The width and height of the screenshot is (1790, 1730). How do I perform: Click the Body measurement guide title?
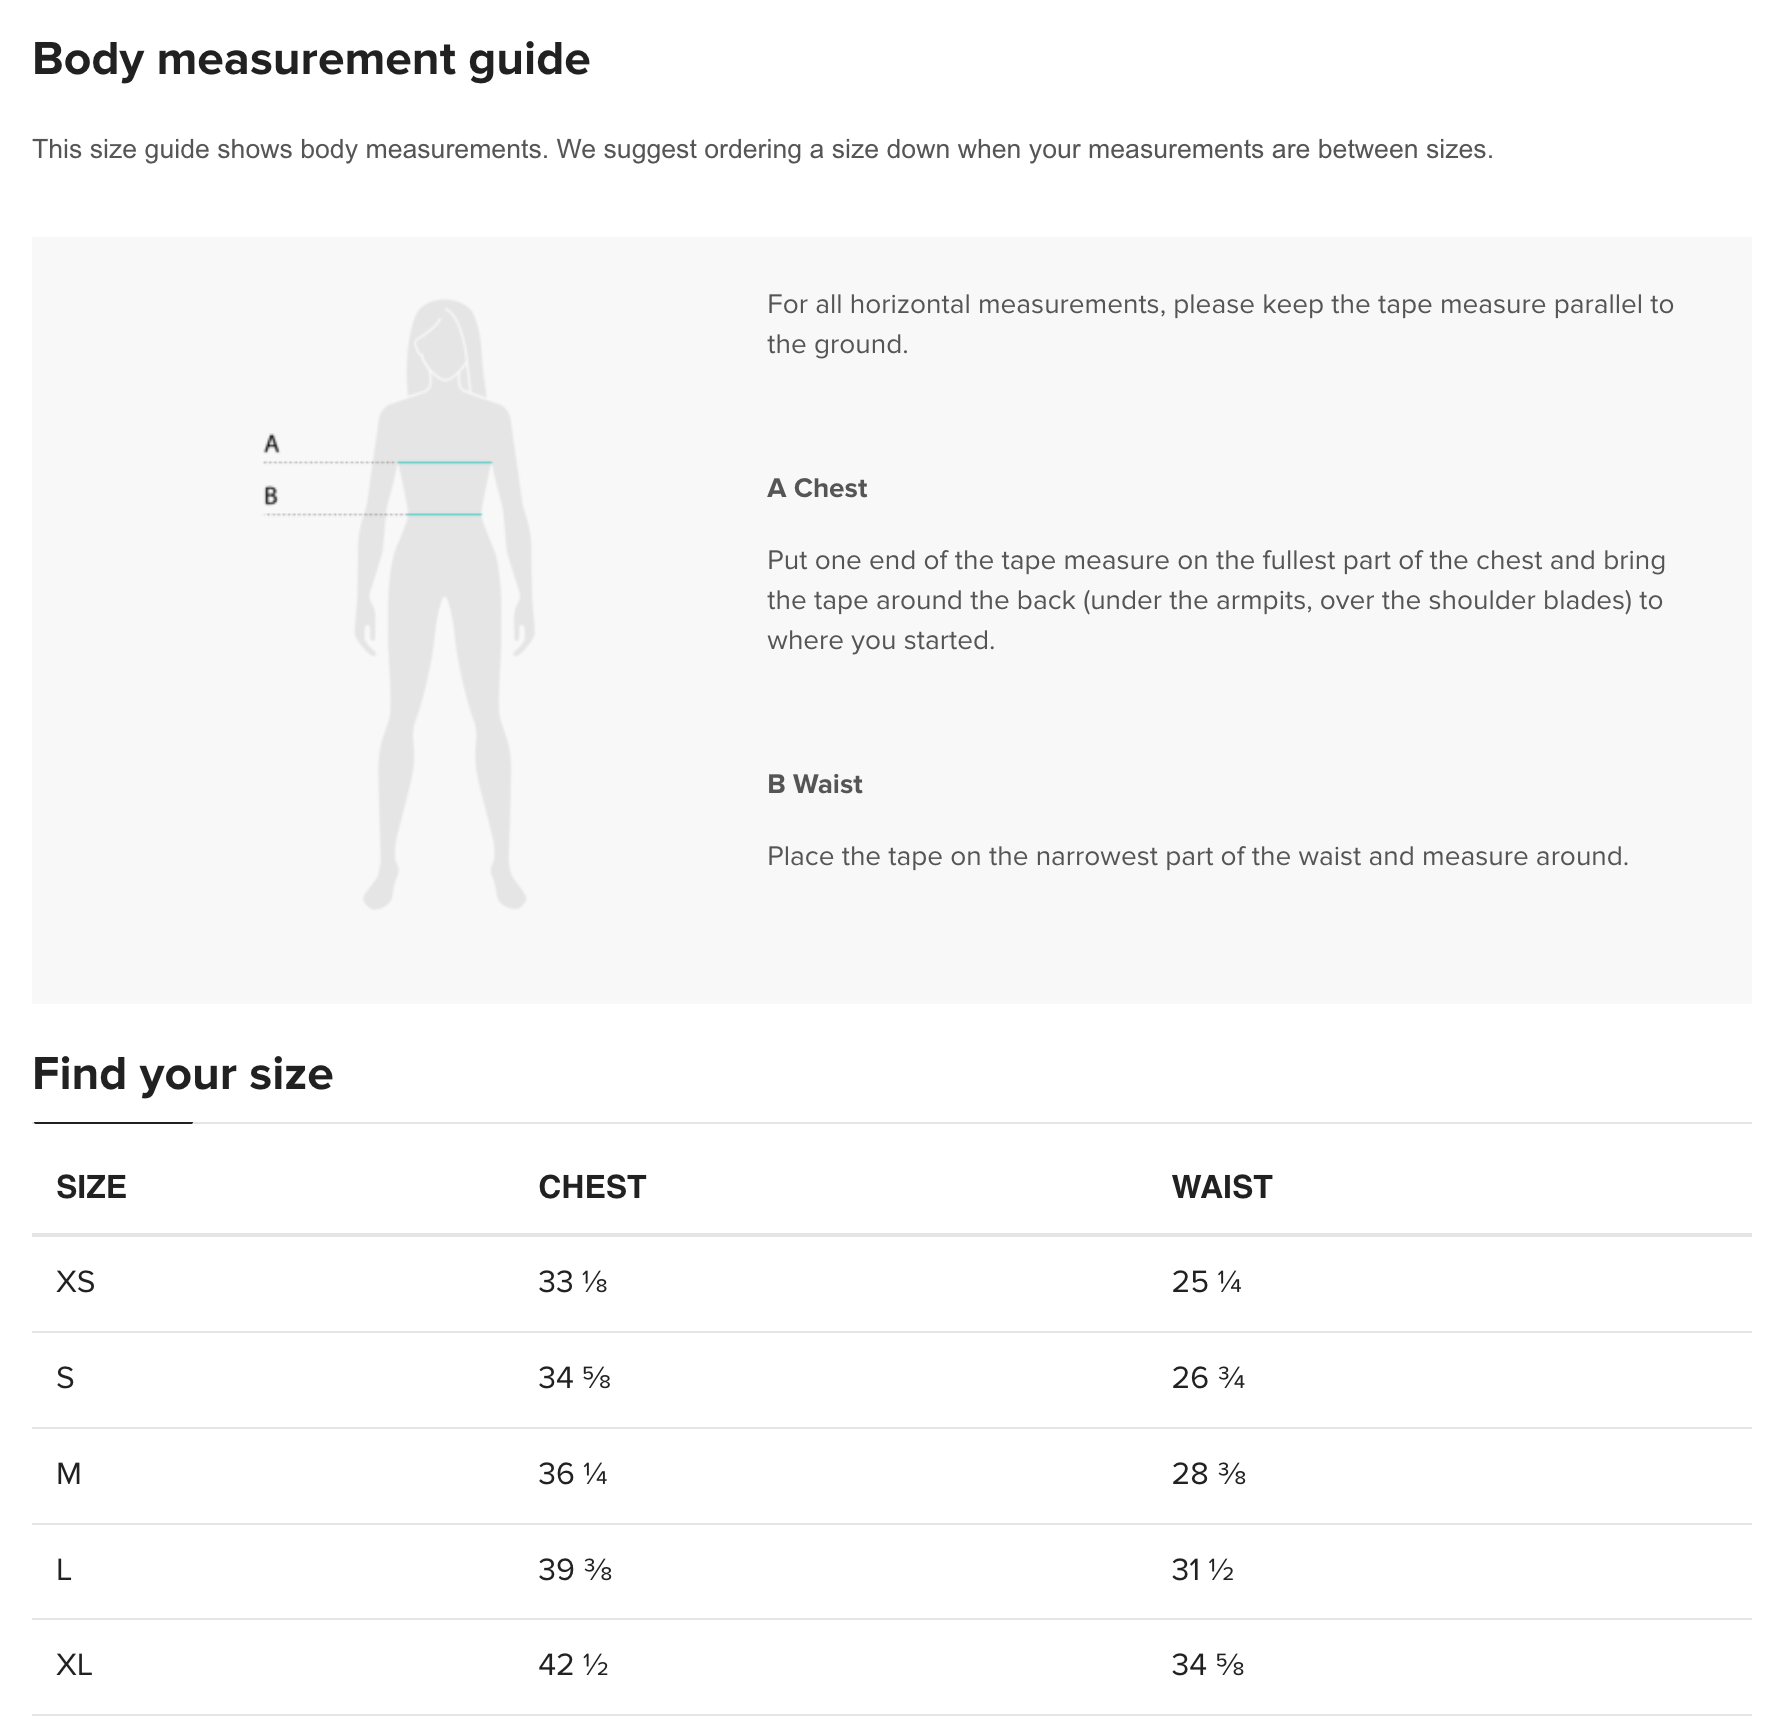point(311,59)
